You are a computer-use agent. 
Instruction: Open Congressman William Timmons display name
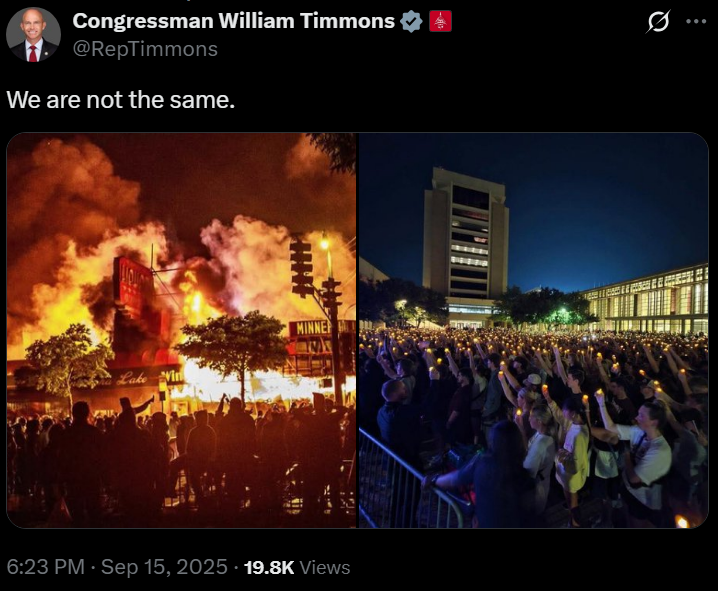234,21
